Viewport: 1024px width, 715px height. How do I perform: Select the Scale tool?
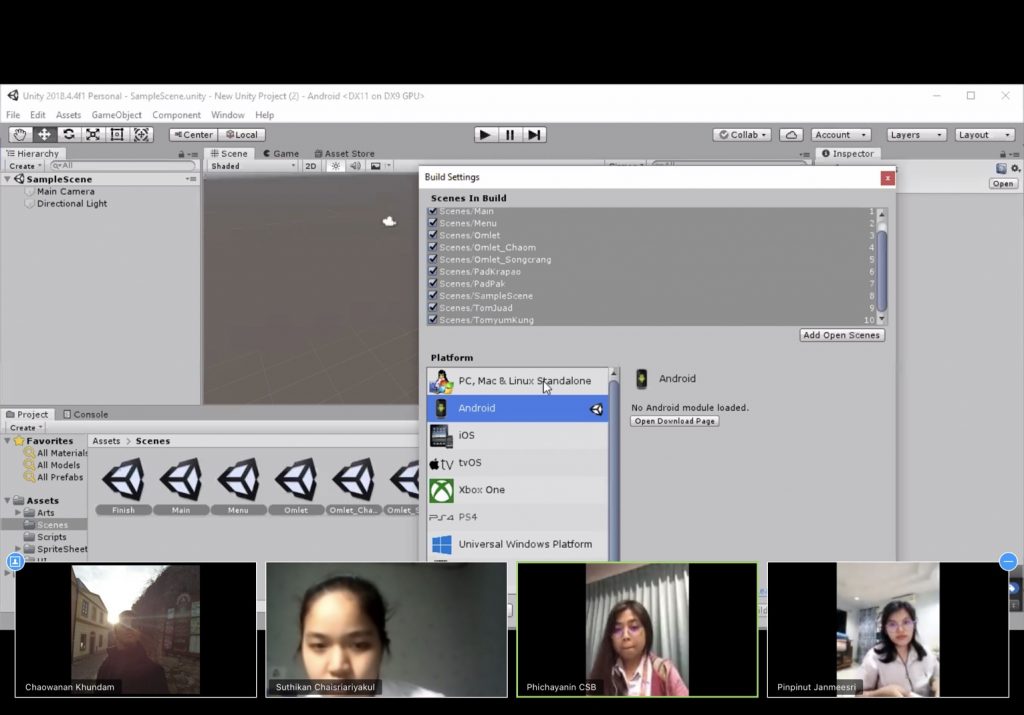(93, 135)
